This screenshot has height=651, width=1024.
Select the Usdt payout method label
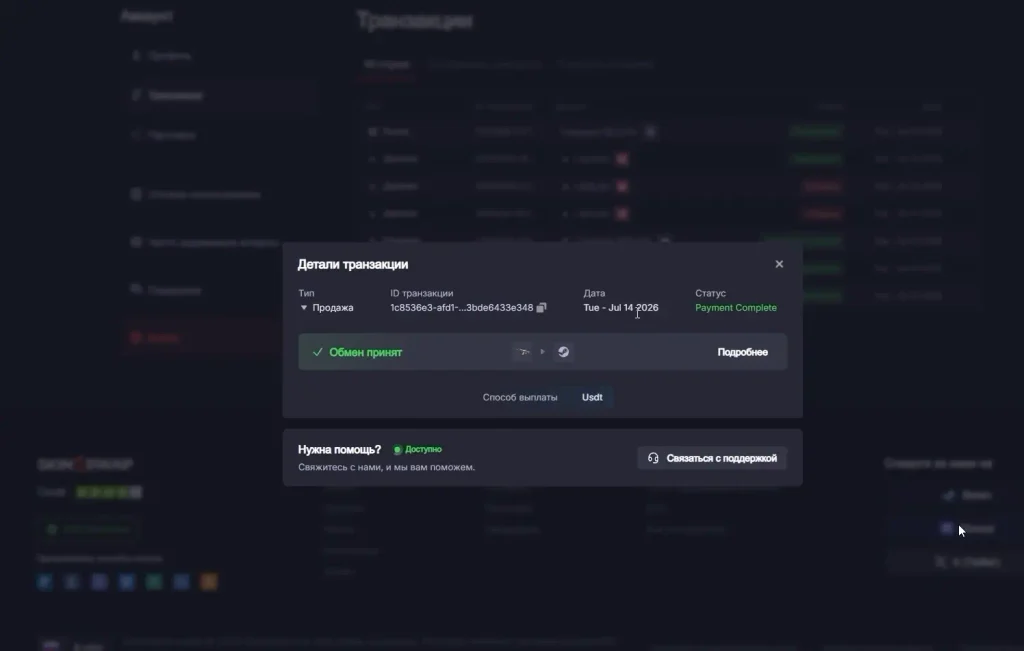coord(592,397)
